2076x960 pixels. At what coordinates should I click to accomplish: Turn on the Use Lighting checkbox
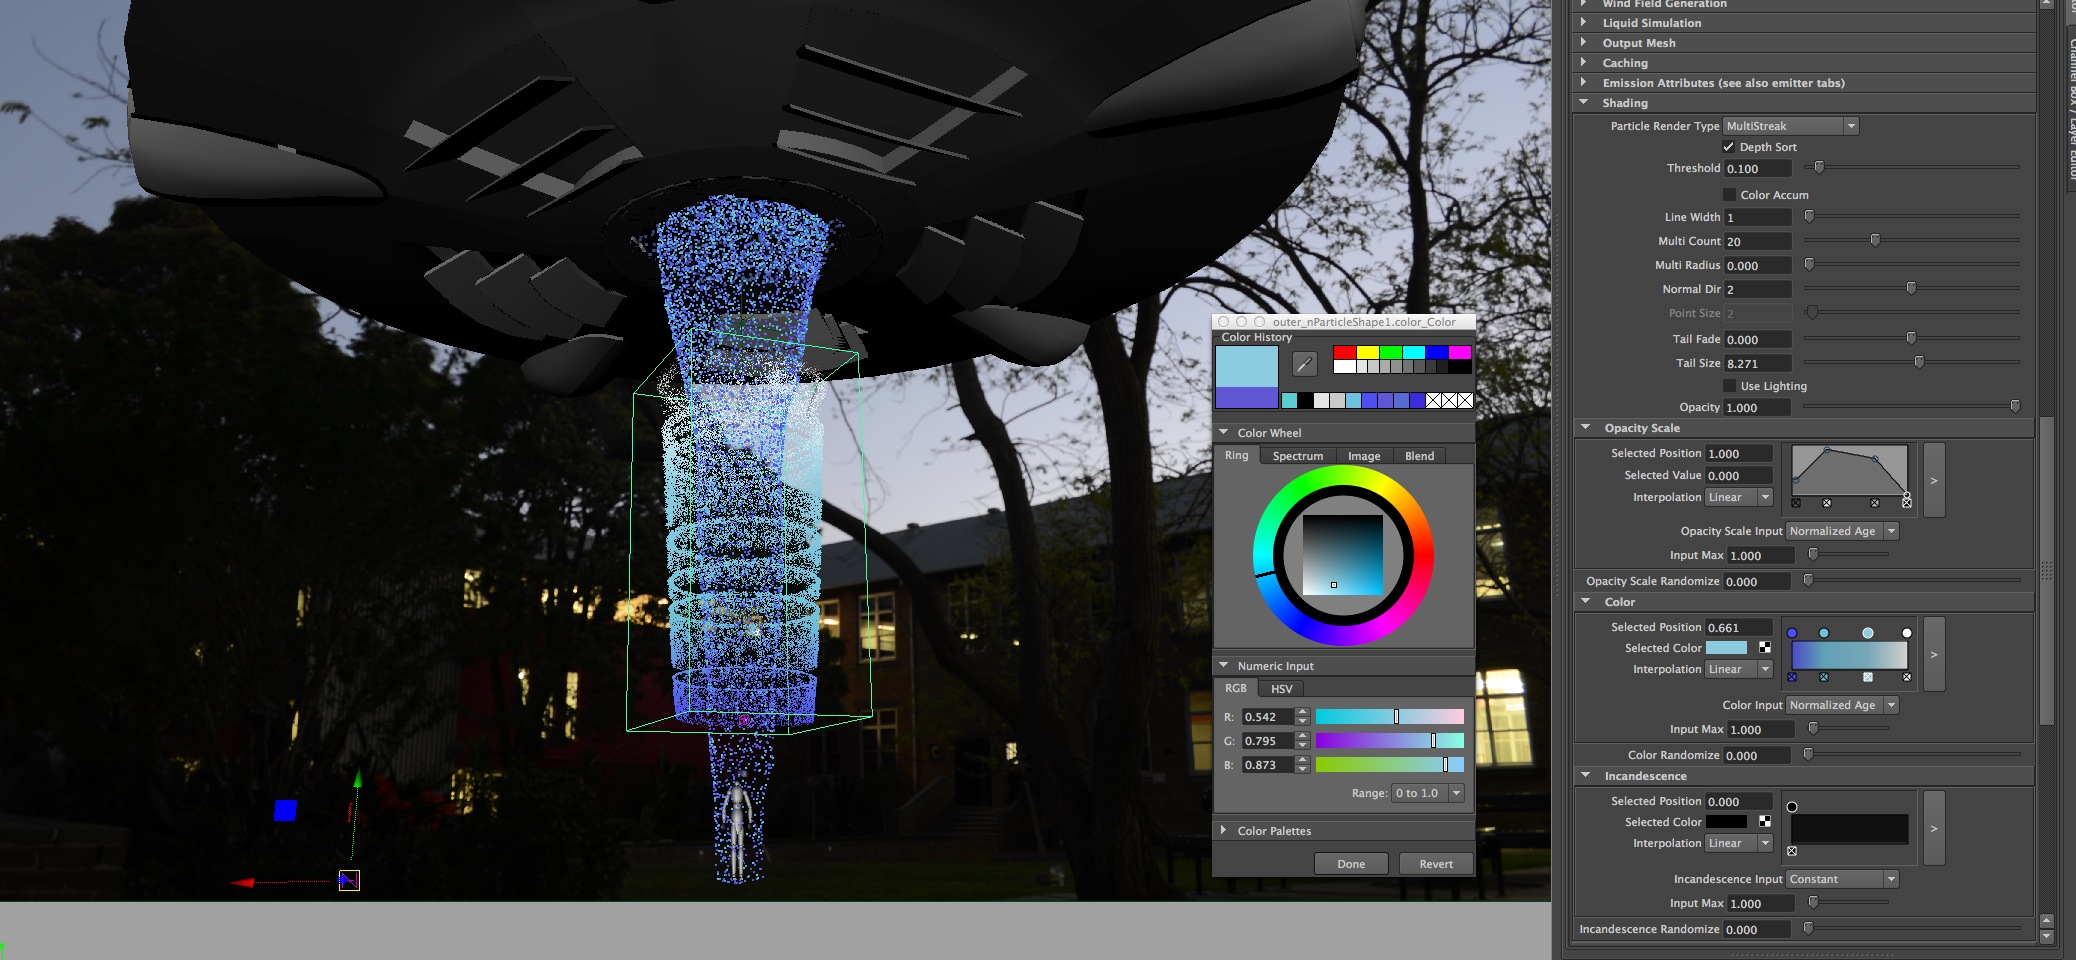point(1729,386)
